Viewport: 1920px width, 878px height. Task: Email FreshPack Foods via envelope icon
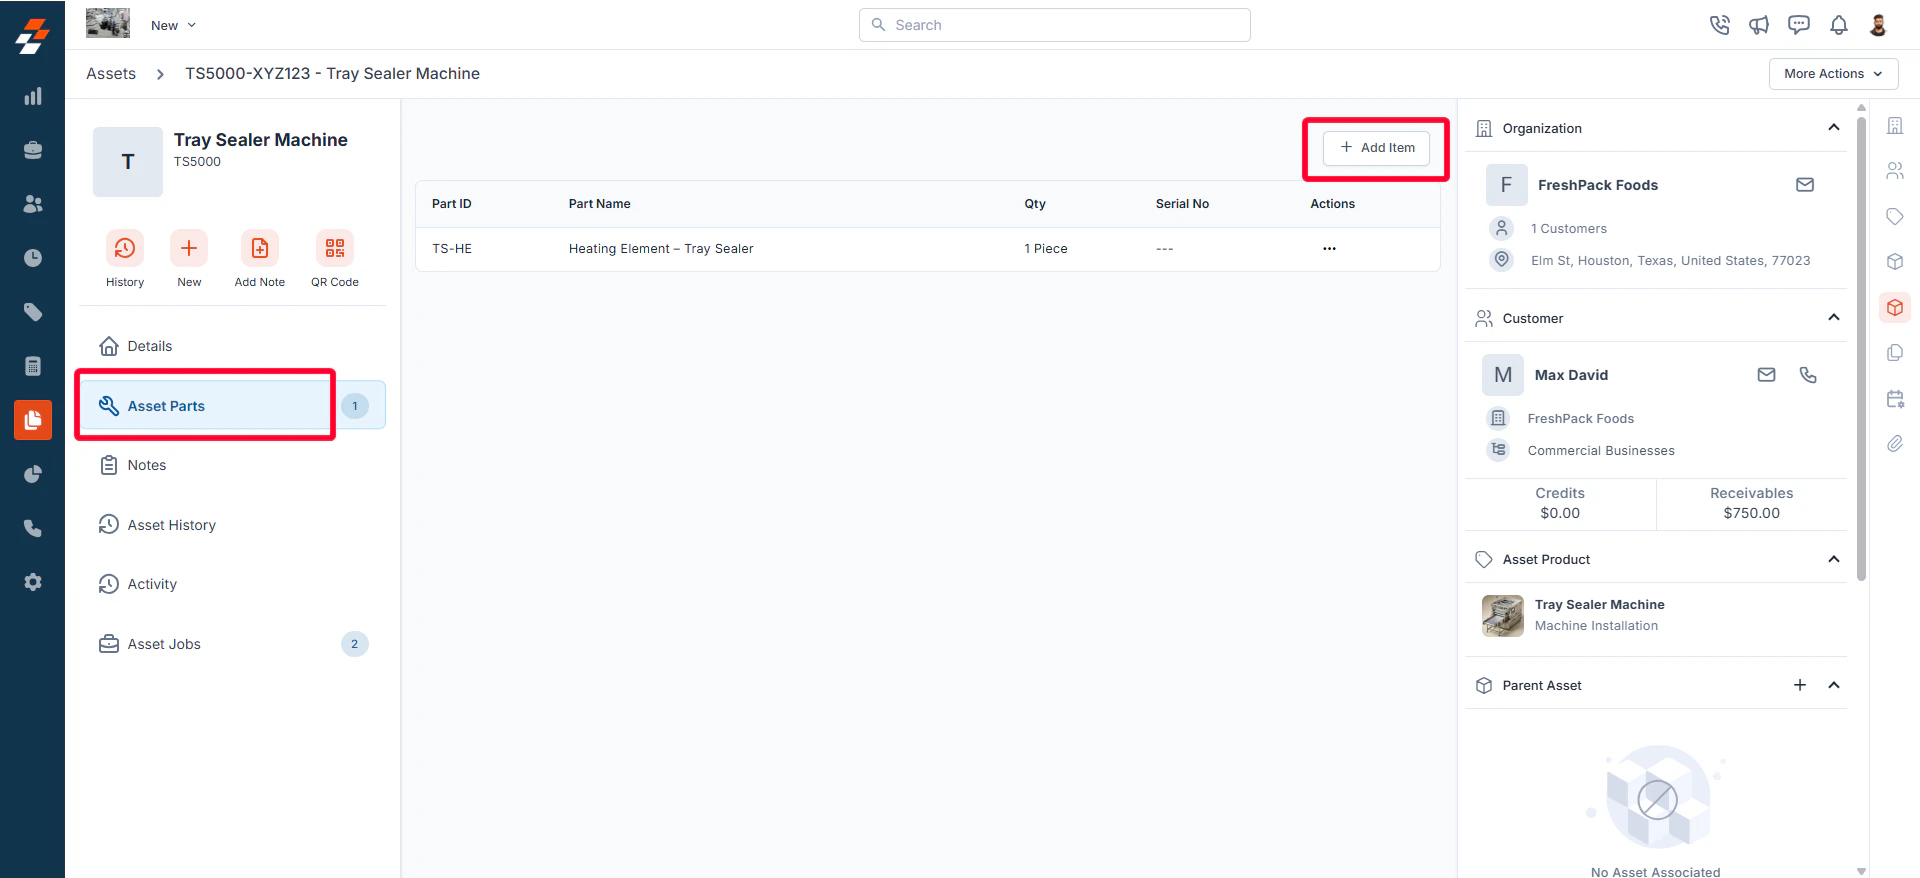pos(1805,185)
